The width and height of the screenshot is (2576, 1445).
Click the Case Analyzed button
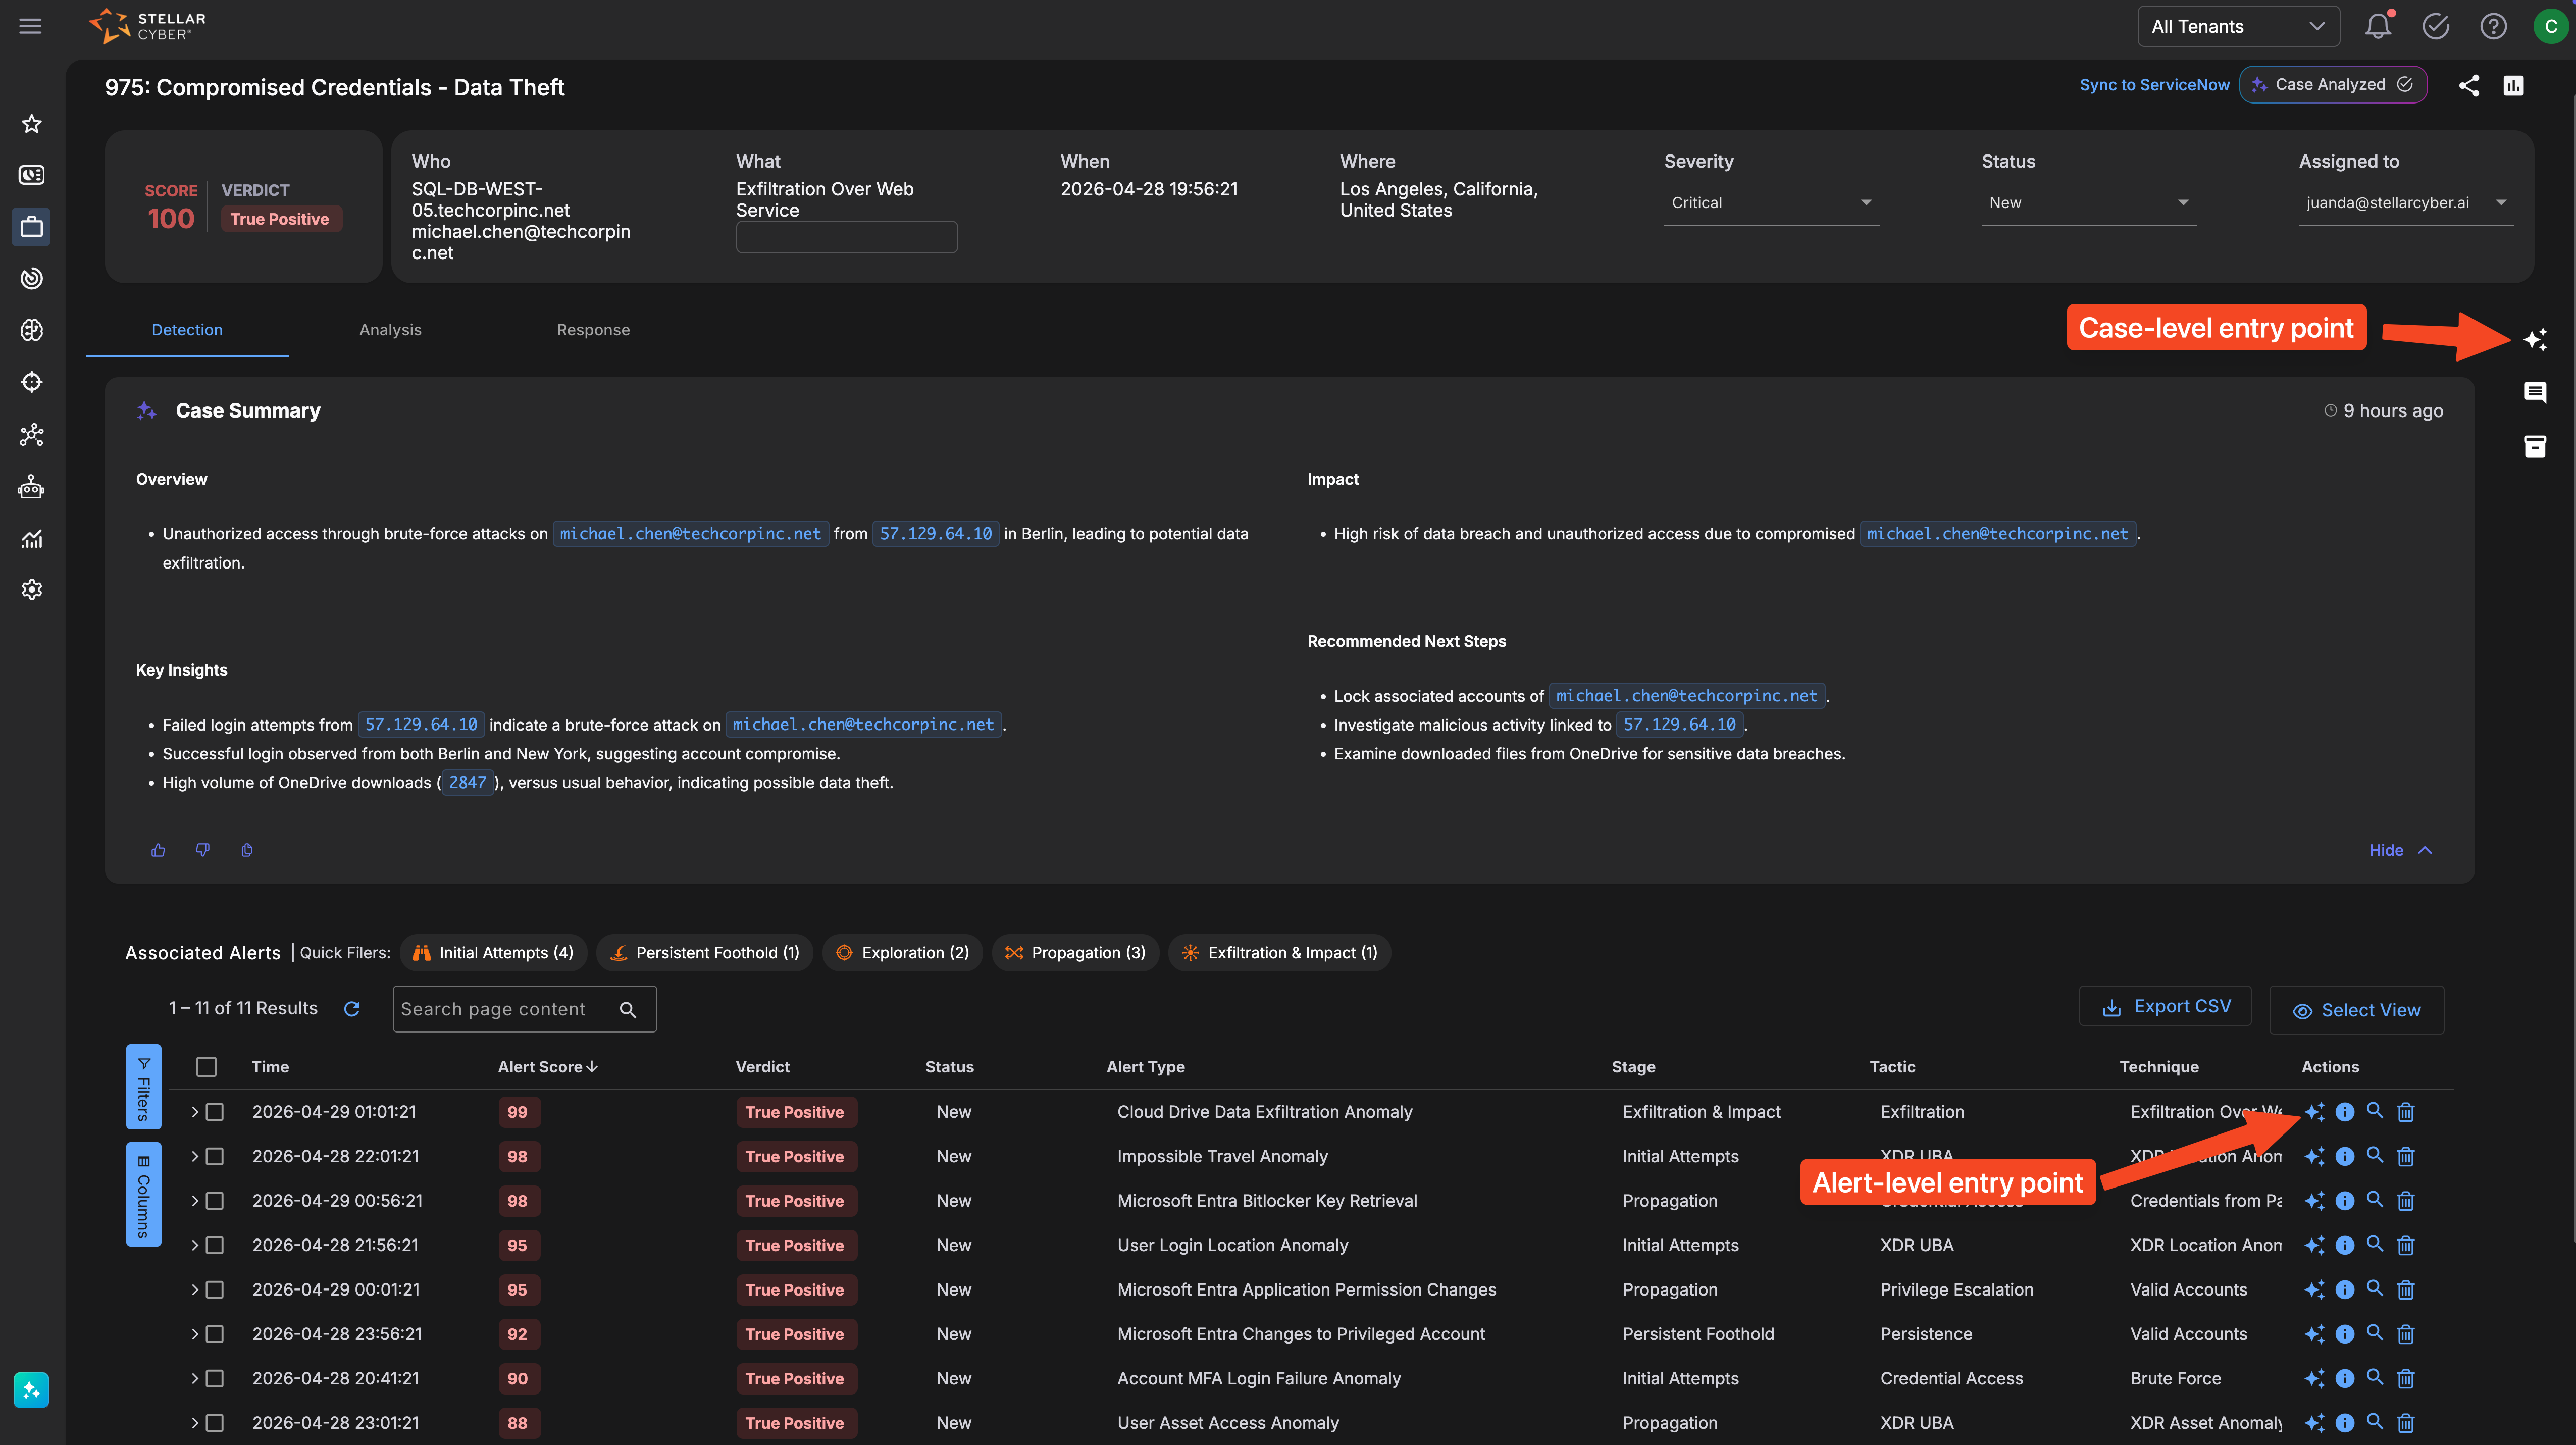(x=2333, y=85)
